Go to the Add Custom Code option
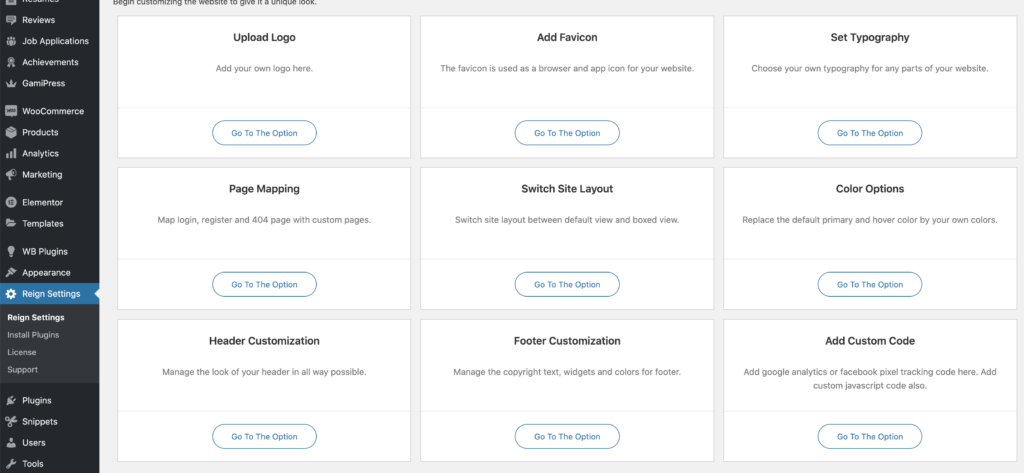 (869, 437)
